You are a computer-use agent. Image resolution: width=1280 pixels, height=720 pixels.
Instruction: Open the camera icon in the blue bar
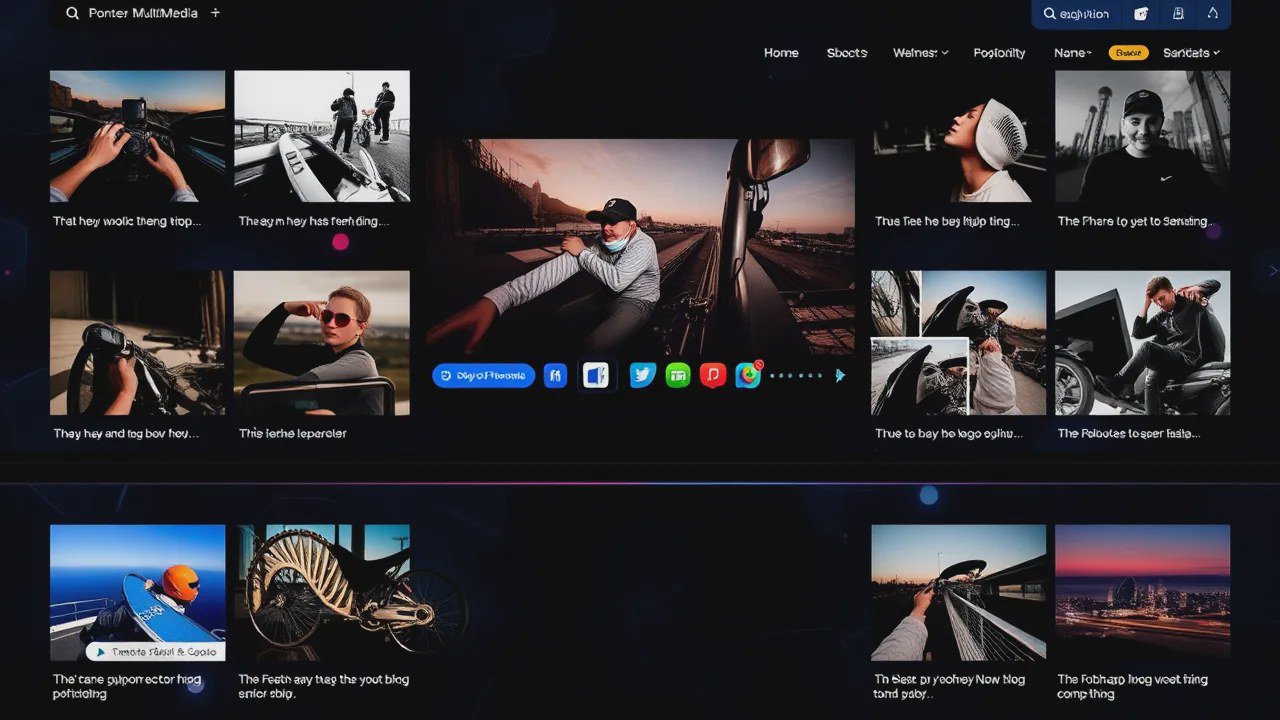(x=1141, y=14)
